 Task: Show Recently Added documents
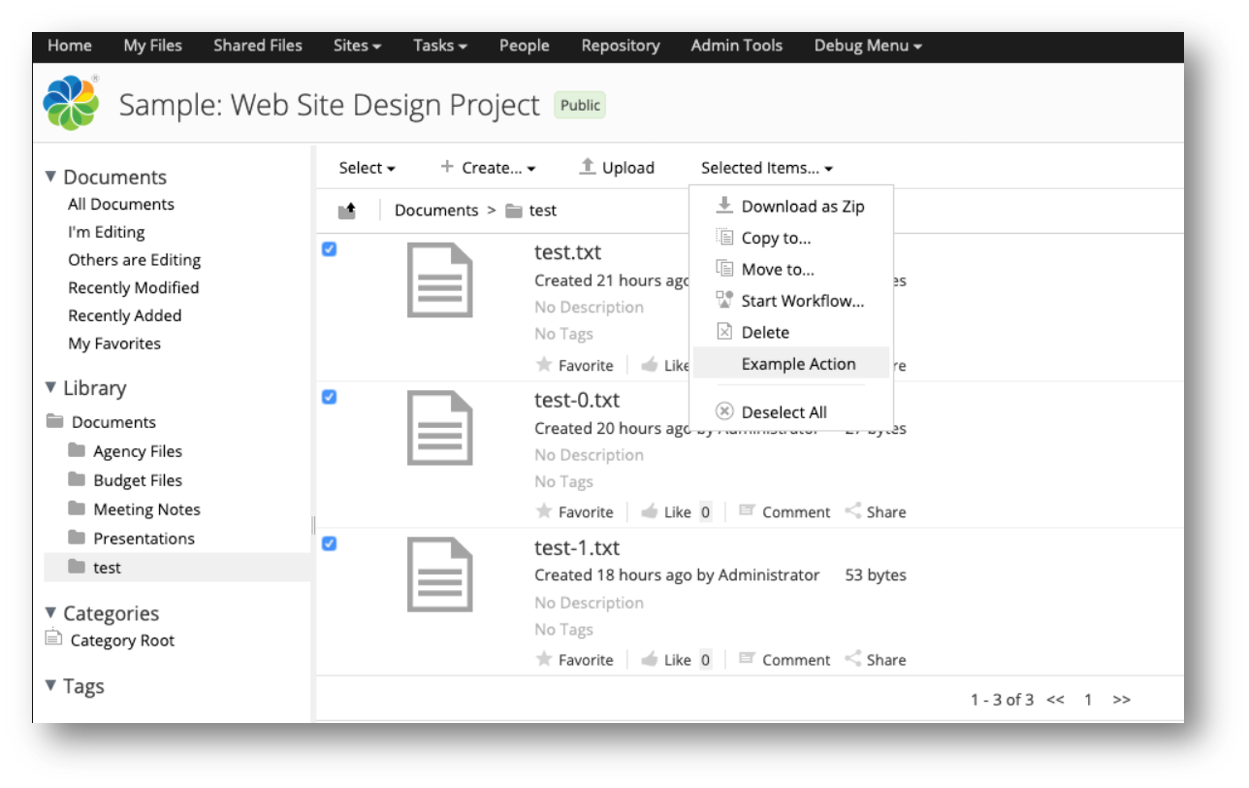125,316
